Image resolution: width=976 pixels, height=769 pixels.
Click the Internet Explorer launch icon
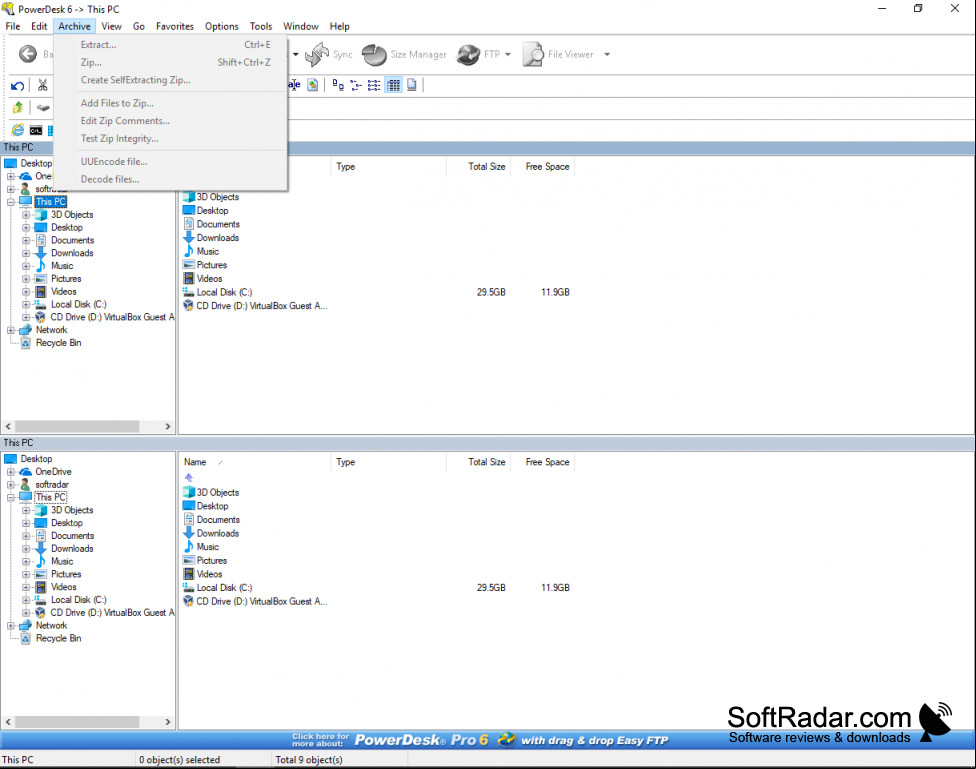pyautogui.click(x=17, y=130)
